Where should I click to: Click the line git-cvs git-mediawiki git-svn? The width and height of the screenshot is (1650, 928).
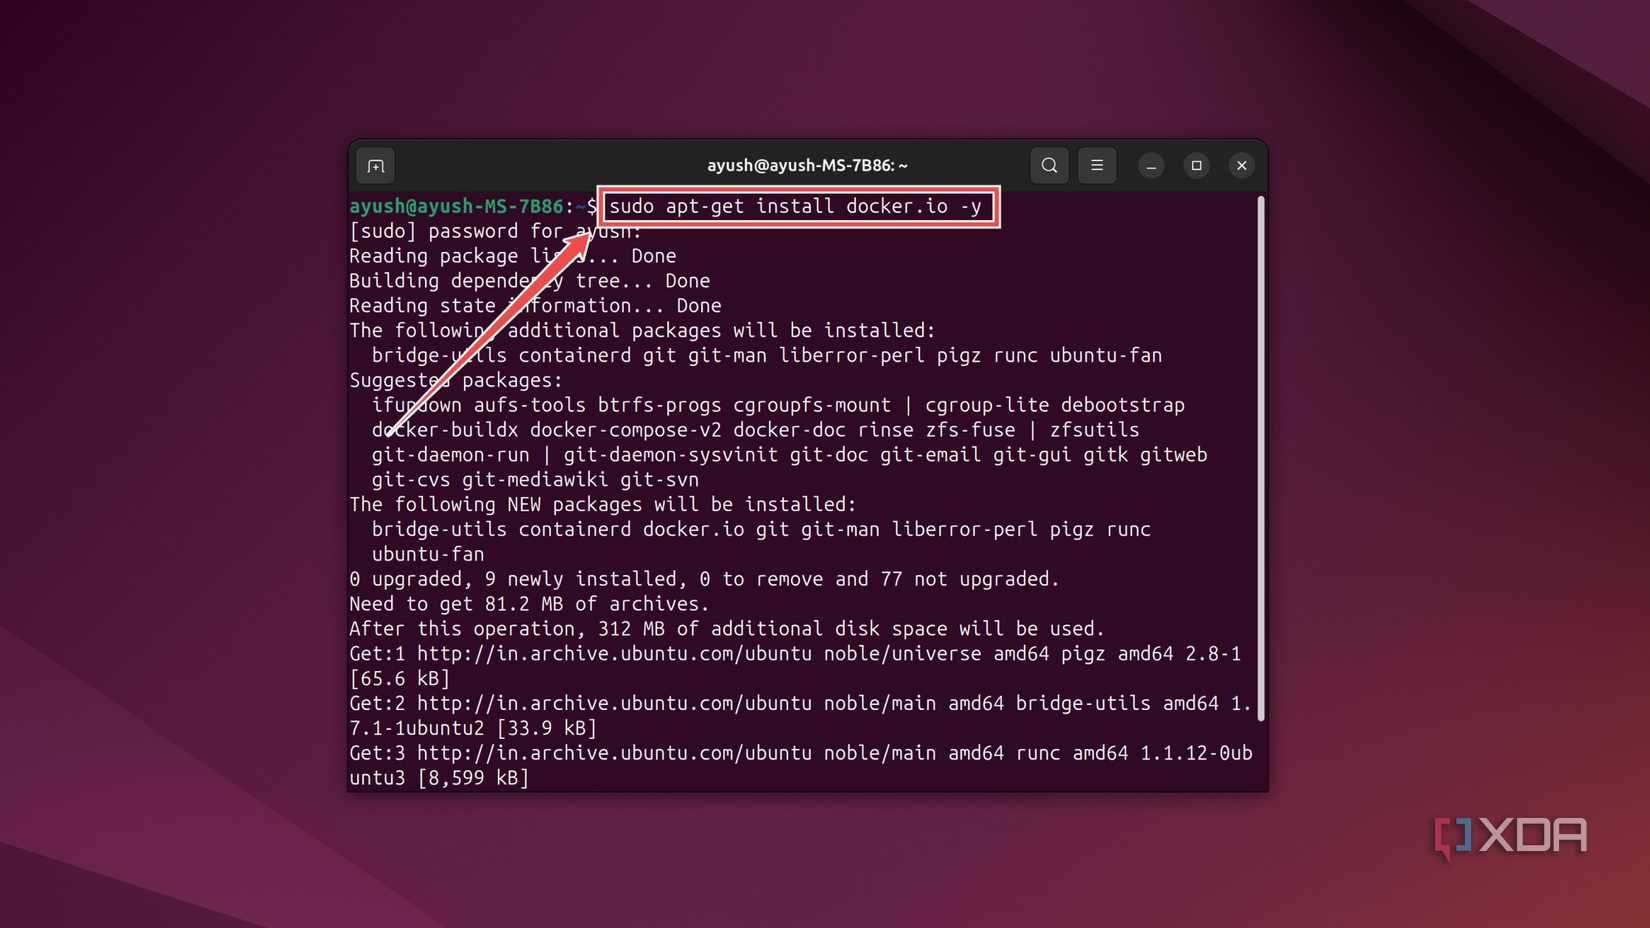(535, 480)
